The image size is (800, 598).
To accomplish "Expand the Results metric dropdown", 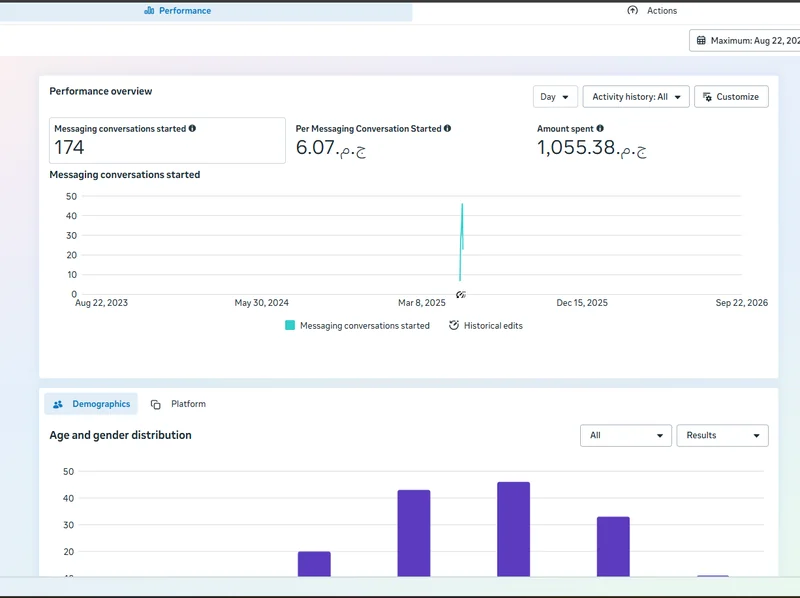I will 722,435.
